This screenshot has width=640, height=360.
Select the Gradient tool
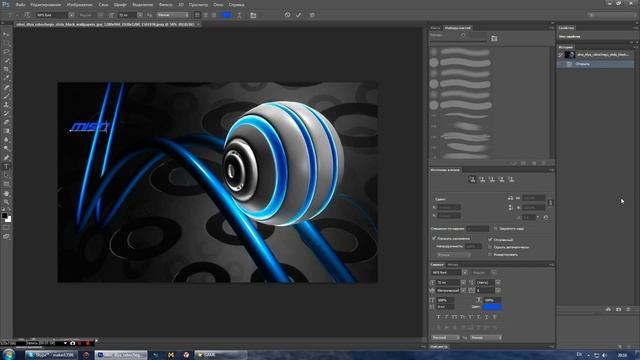(x=6, y=131)
